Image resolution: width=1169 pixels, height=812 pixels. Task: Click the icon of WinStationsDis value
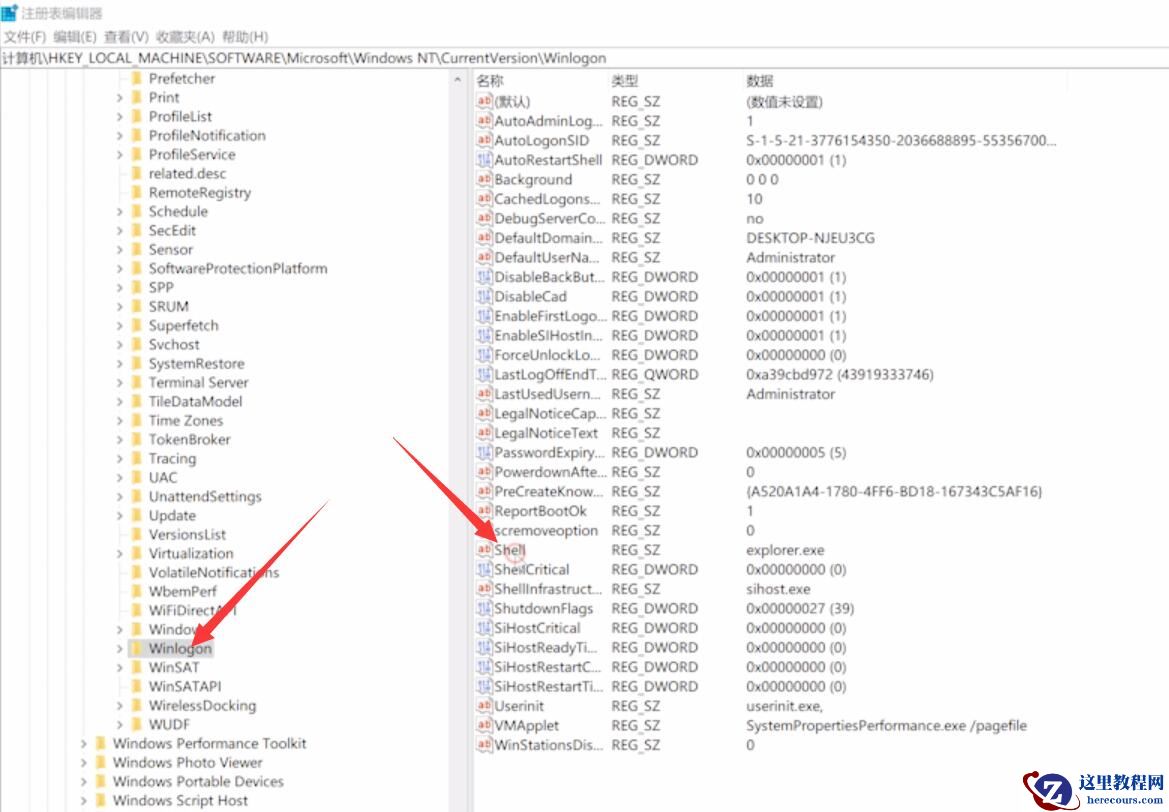(484, 744)
